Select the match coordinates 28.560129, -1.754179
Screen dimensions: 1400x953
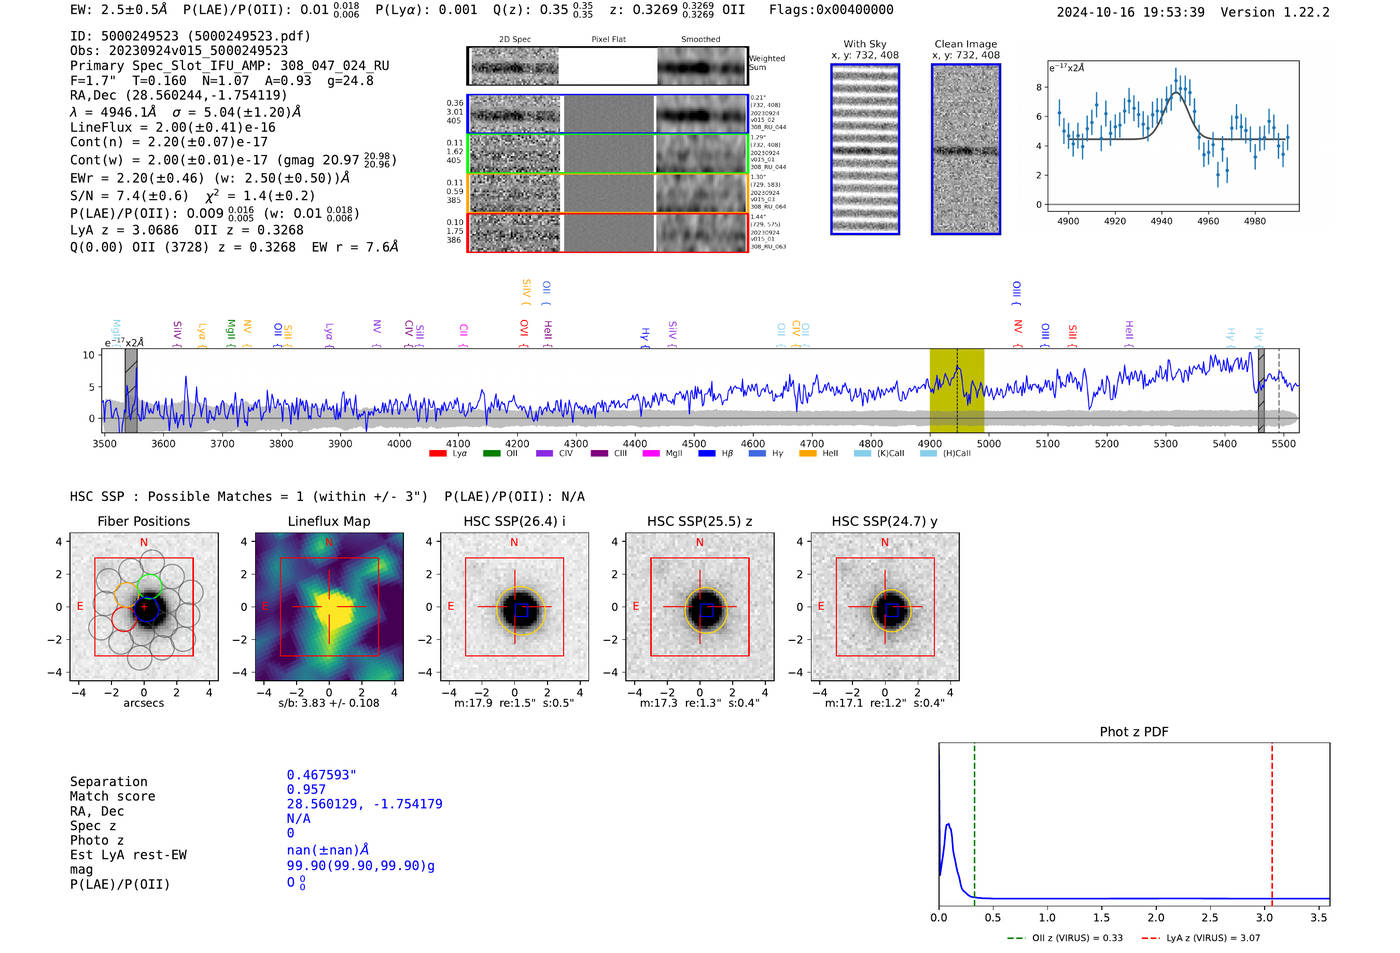[364, 804]
